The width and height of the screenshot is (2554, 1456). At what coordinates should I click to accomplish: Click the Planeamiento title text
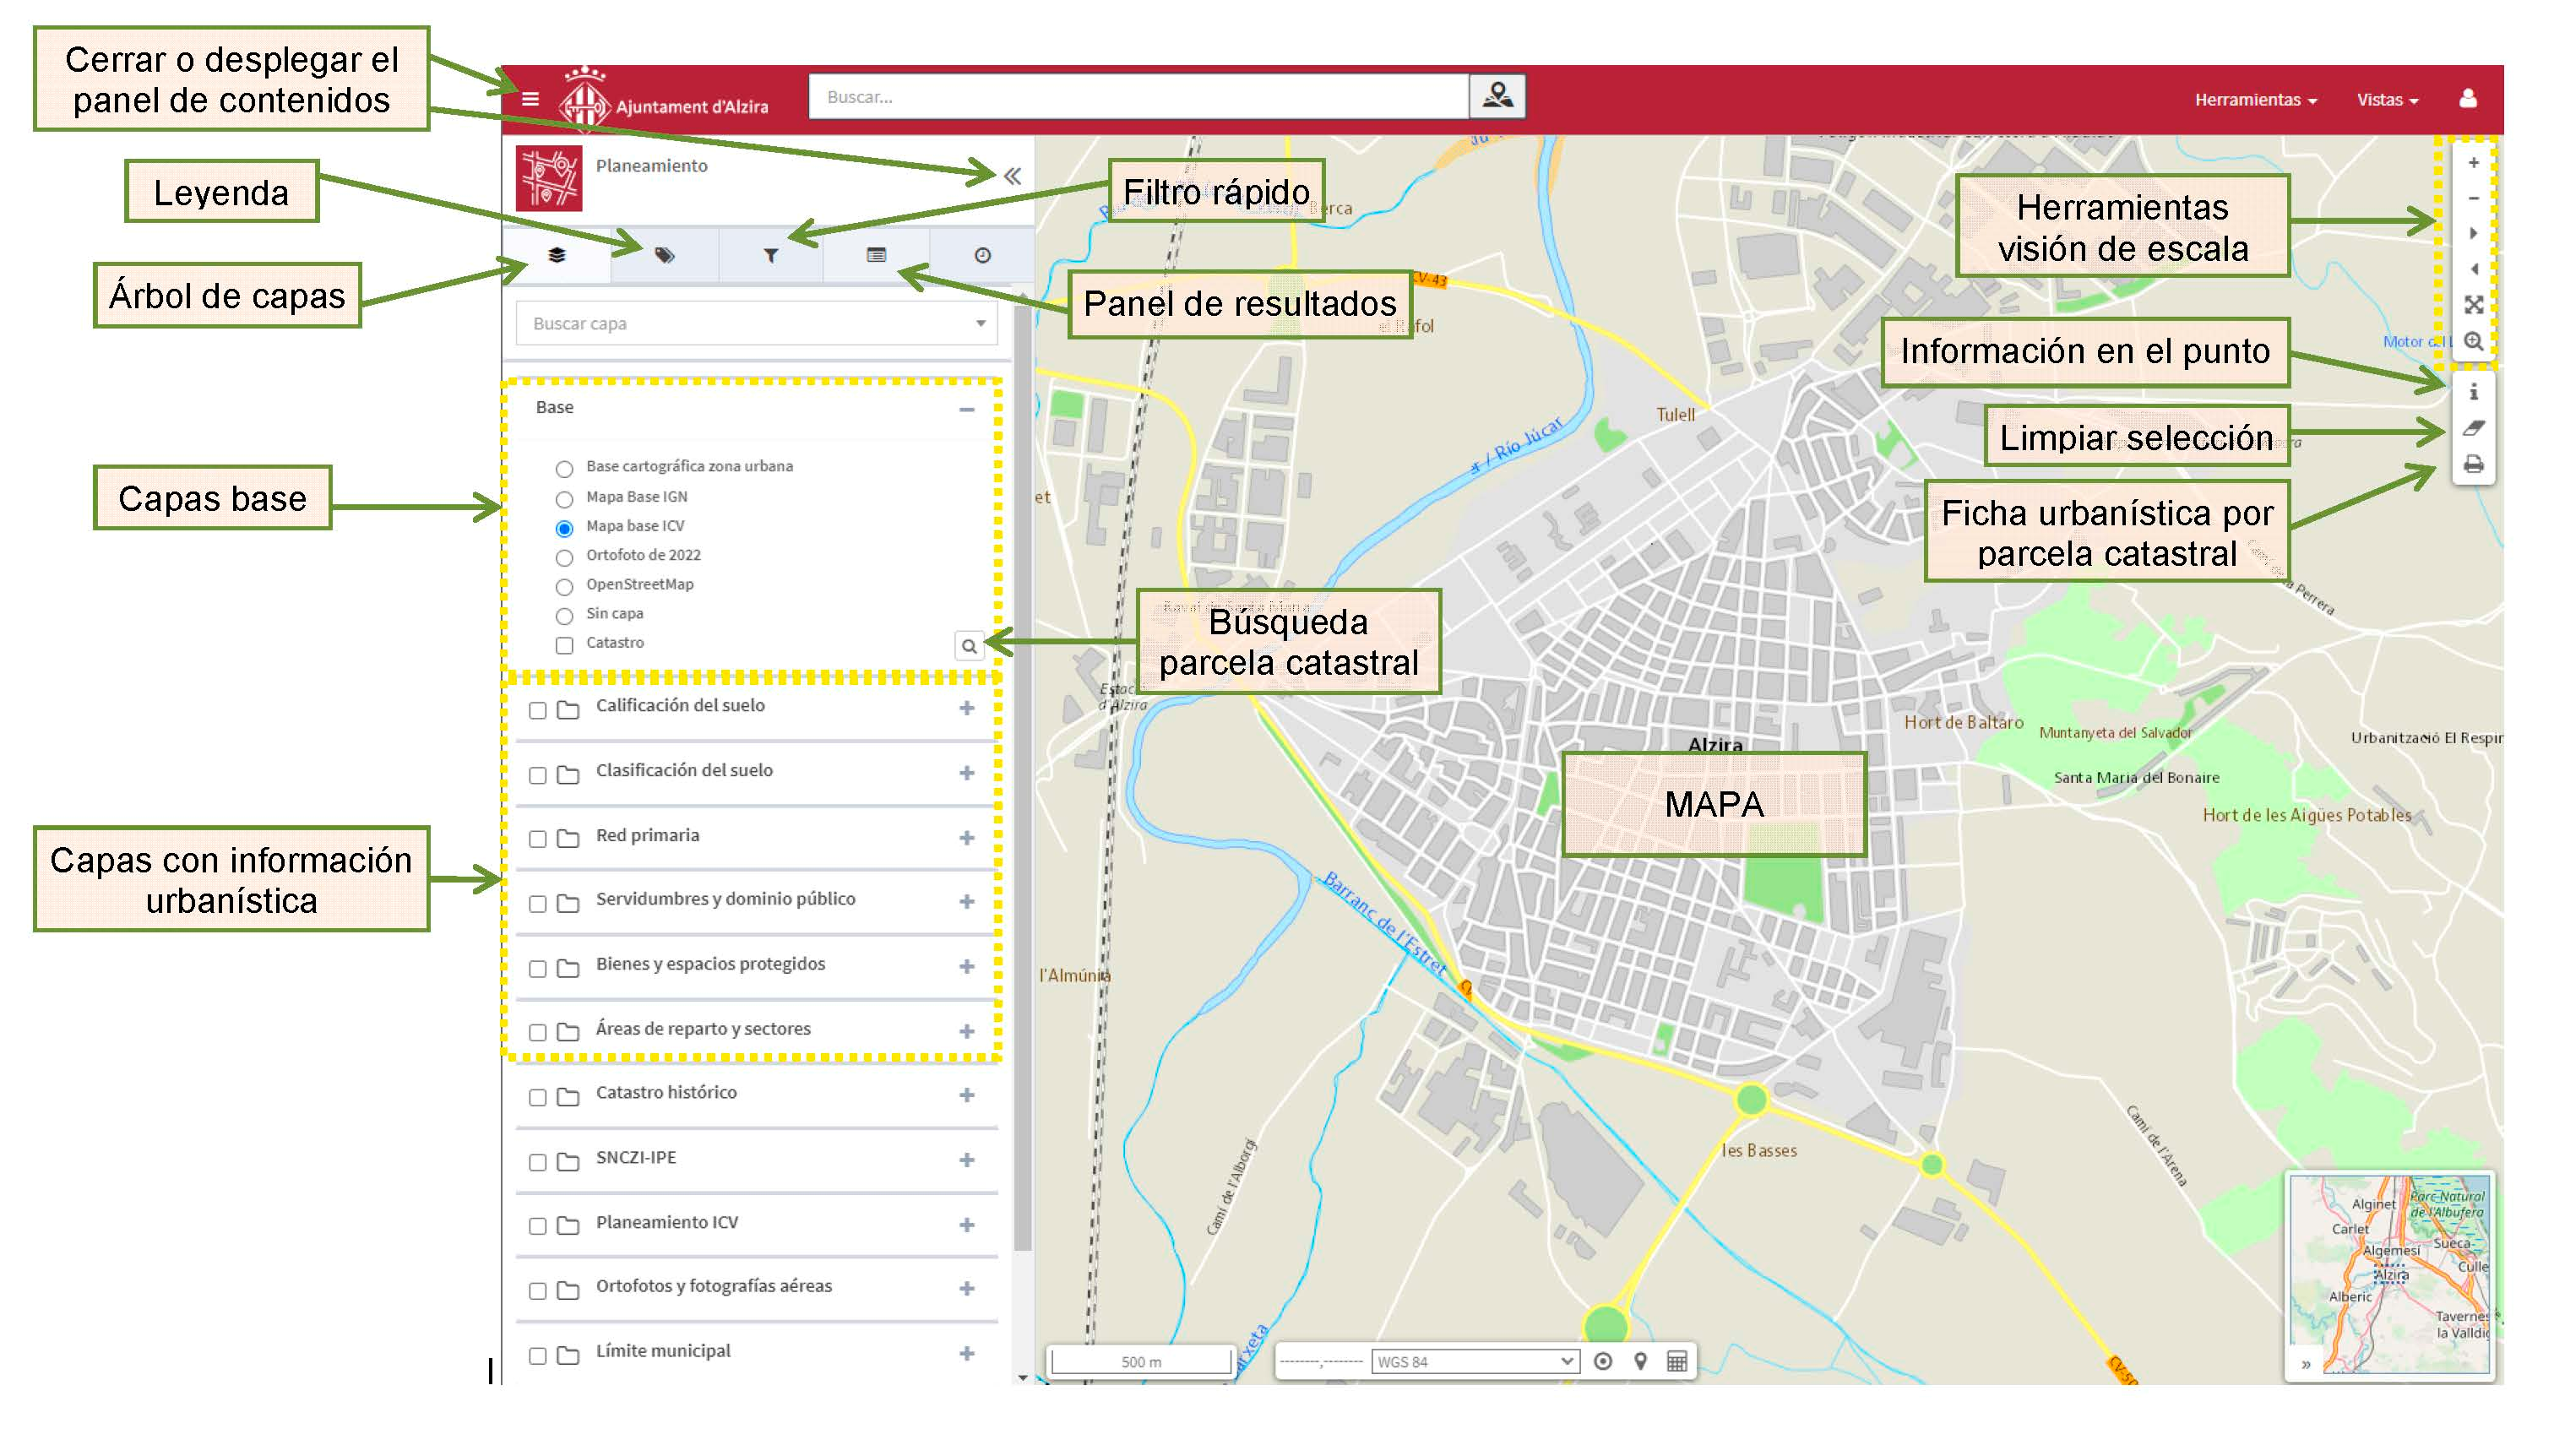tap(651, 166)
